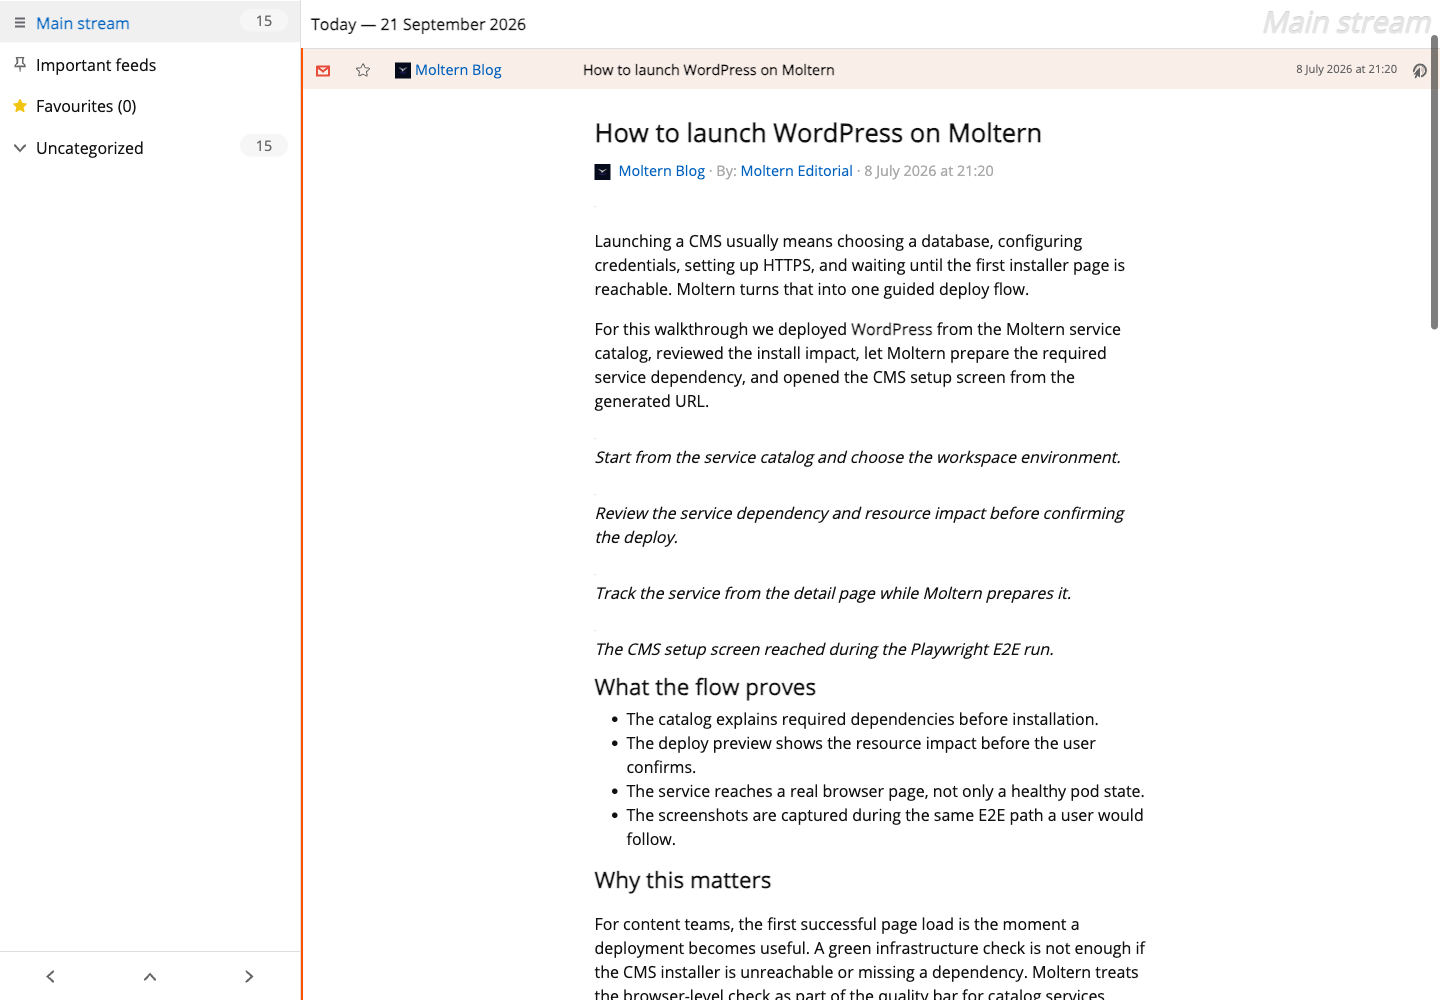Click Moltern Blog favicon in article row
The image size is (1440, 1000).
[x=403, y=70]
